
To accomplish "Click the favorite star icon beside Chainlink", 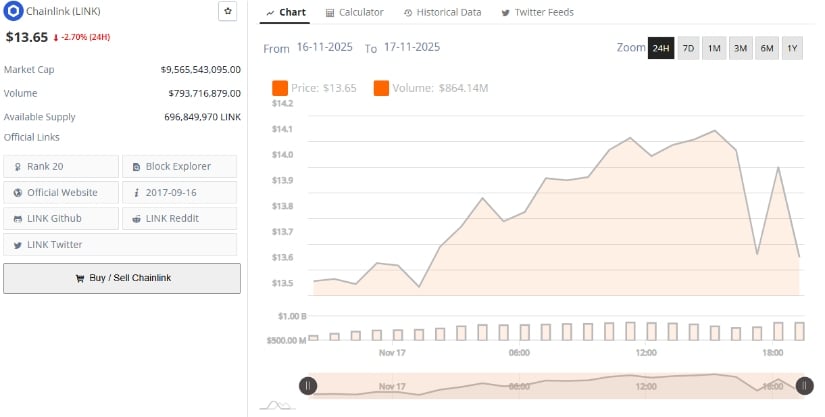I will (228, 12).
